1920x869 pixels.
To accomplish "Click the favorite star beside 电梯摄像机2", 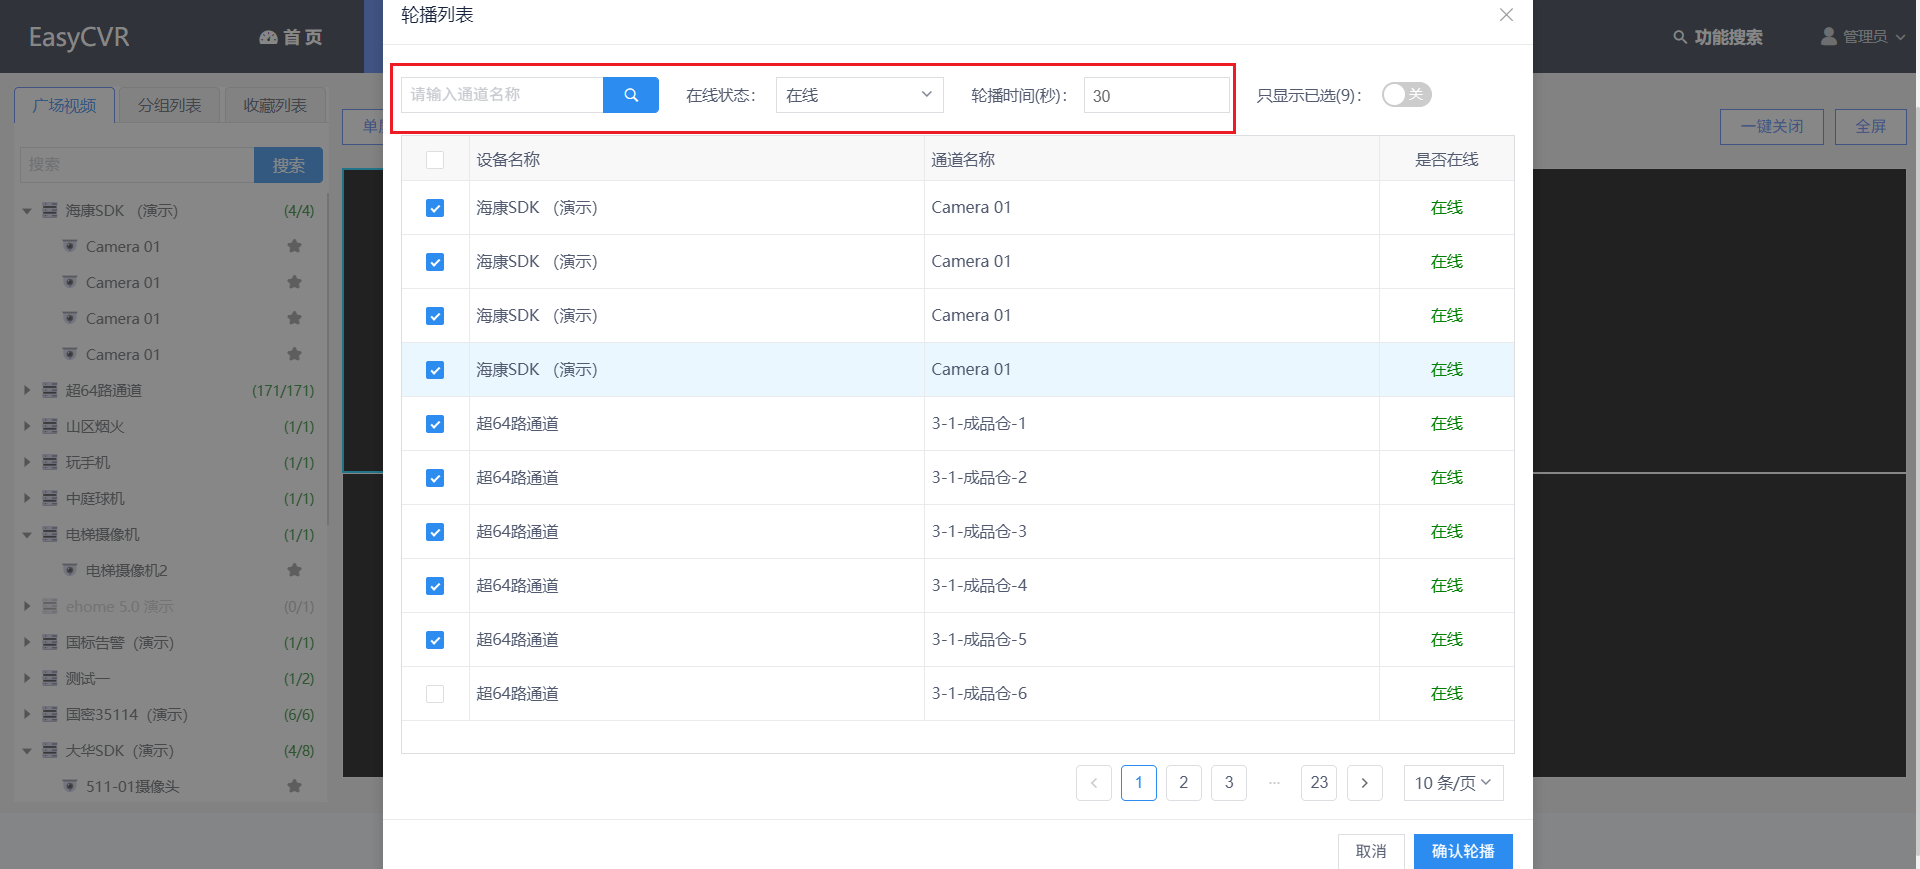I will tap(294, 570).
